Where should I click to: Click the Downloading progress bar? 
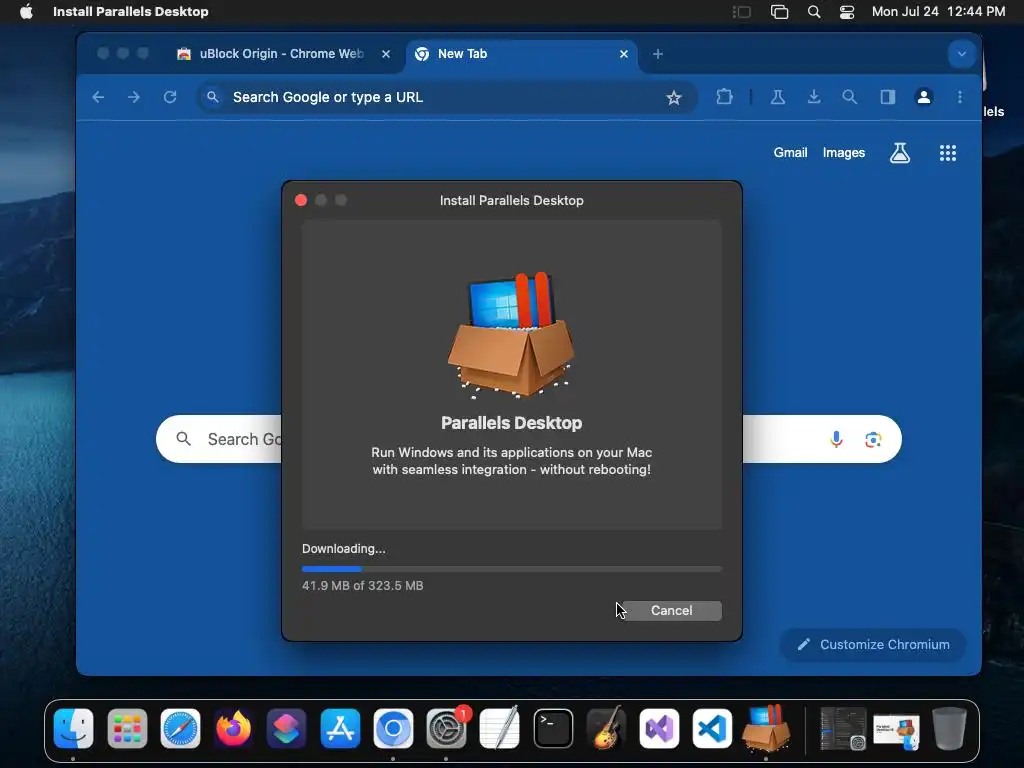pos(511,569)
